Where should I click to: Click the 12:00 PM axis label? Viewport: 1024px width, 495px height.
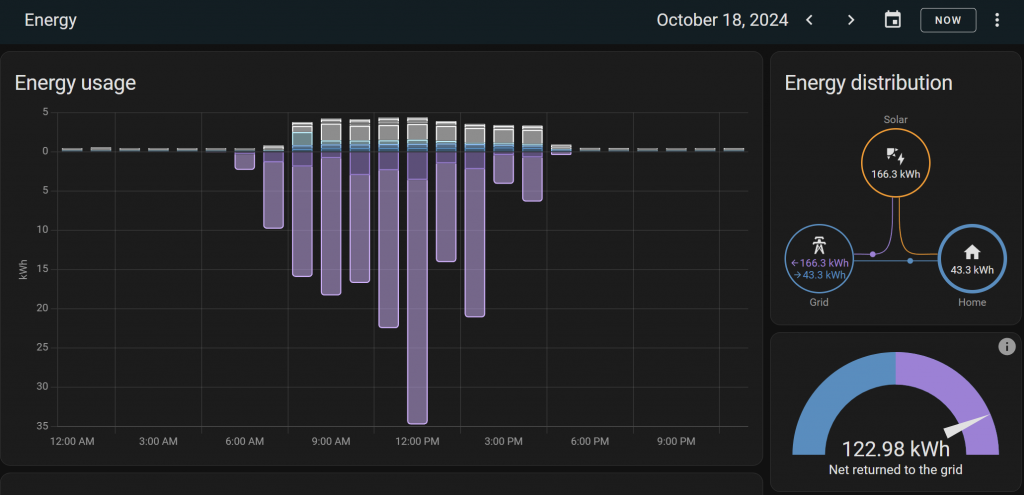coord(417,442)
